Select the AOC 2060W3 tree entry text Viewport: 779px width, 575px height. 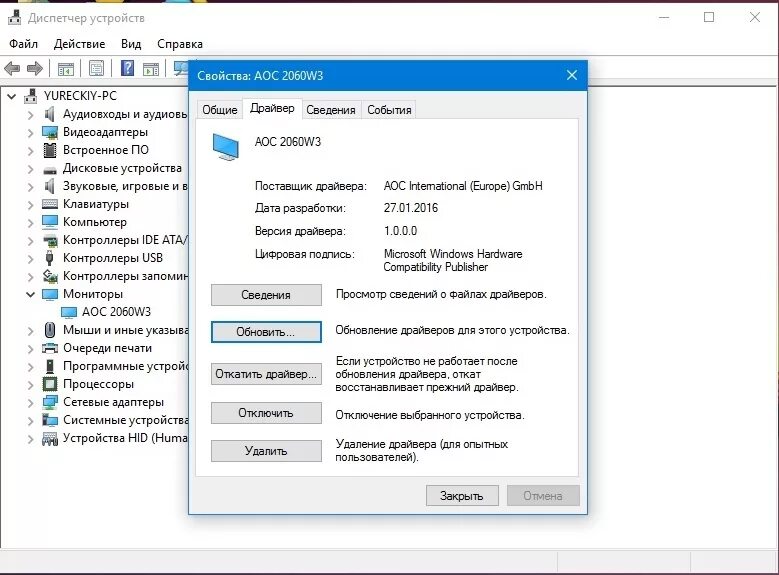tap(116, 312)
